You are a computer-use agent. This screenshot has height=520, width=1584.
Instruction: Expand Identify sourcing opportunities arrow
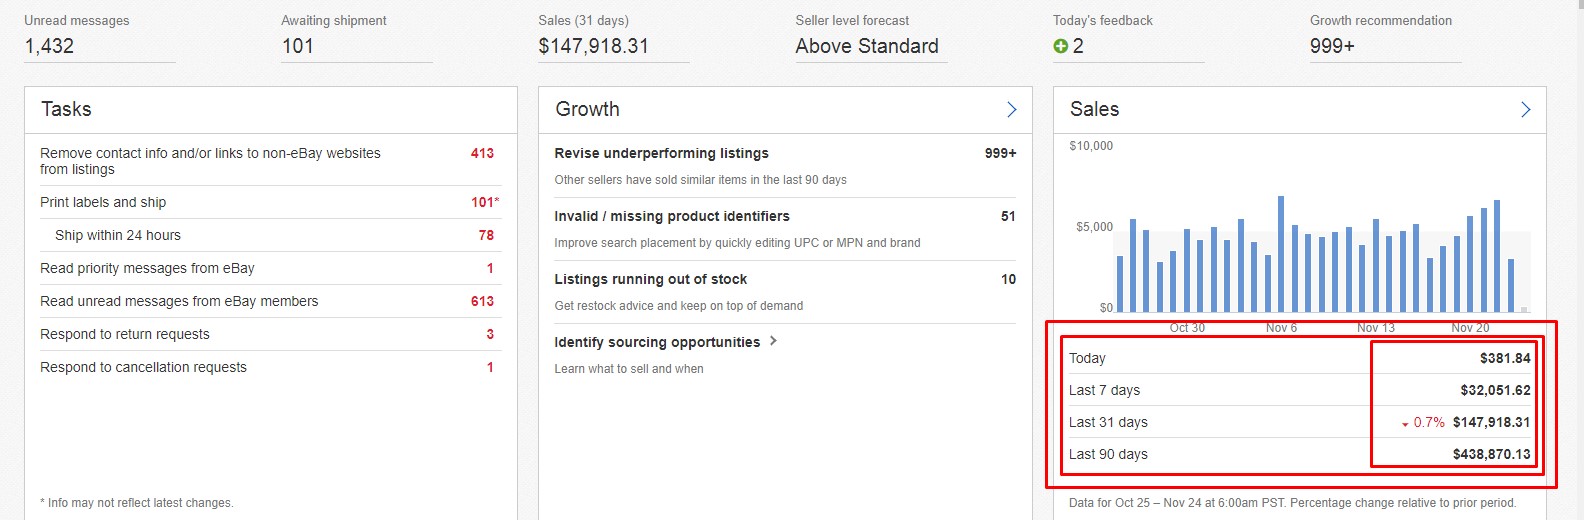click(x=773, y=341)
